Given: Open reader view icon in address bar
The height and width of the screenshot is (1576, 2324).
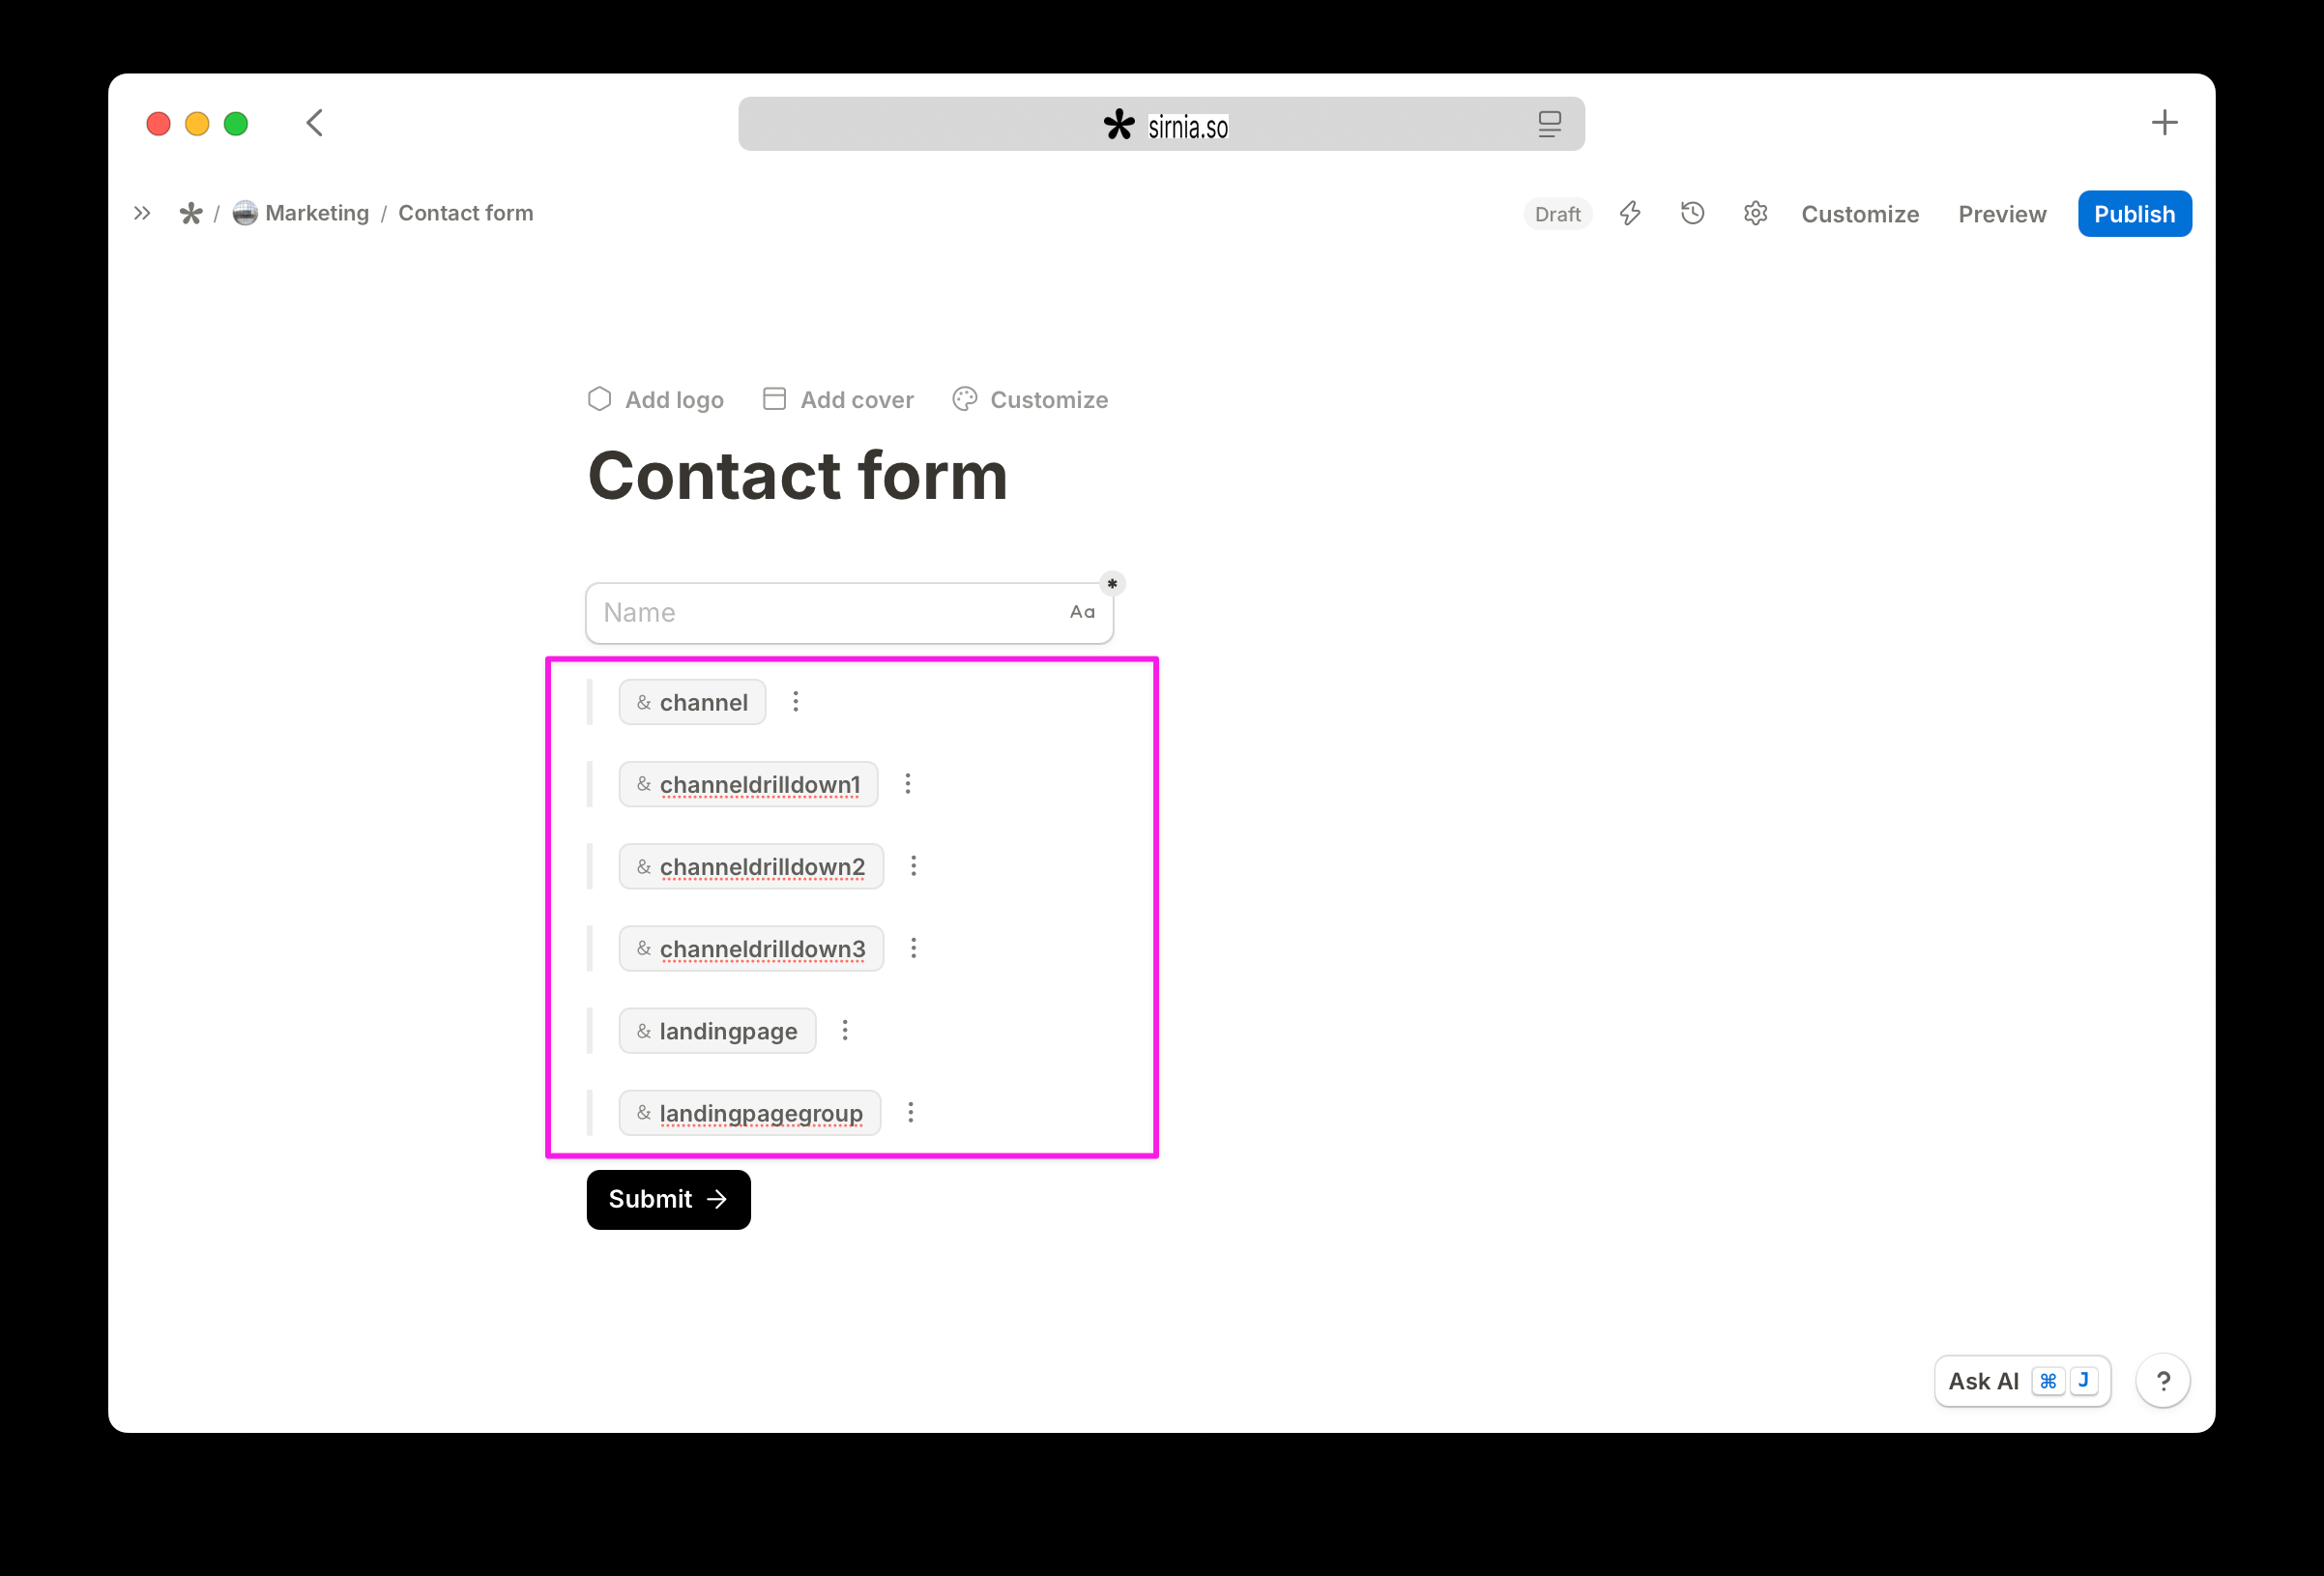Looking at the screenshot, I should click(x=1549, y=124).
